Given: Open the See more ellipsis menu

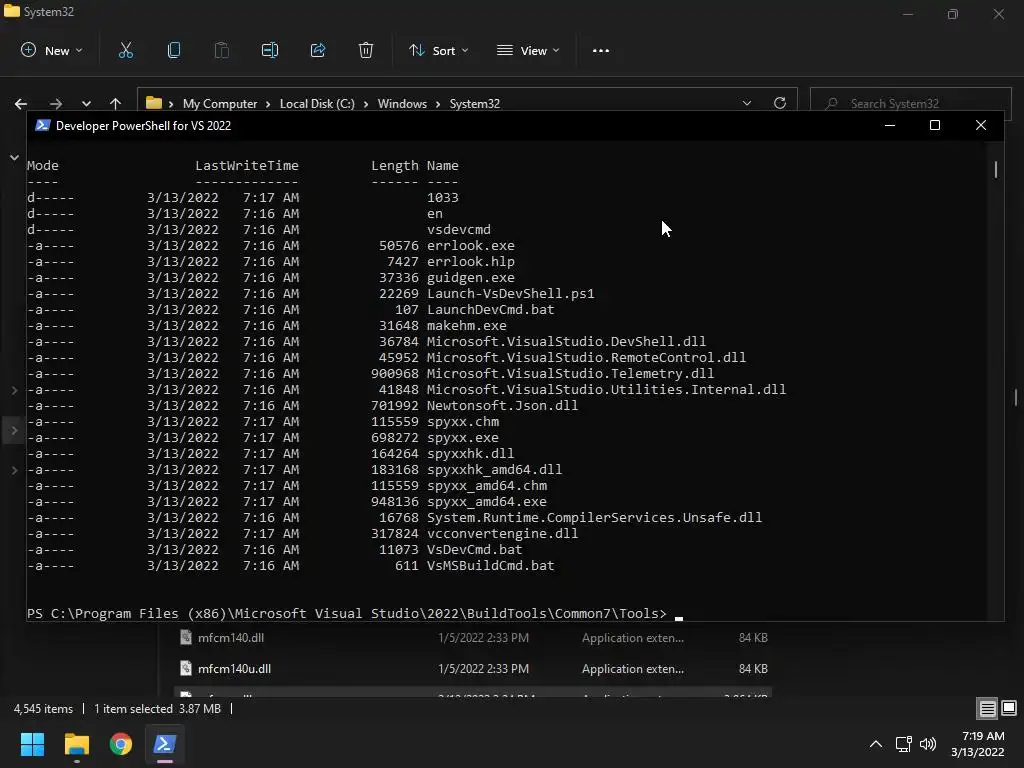Looking at the screenshot, I should click(x=601, y=50).
